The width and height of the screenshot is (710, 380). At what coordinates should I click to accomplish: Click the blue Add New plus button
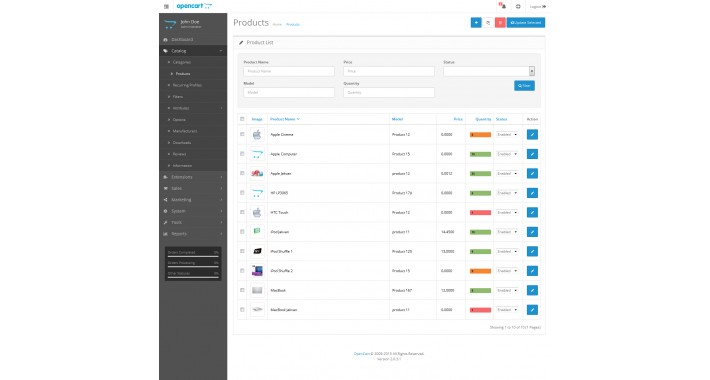pyautogui.click(x=476, y=22)
